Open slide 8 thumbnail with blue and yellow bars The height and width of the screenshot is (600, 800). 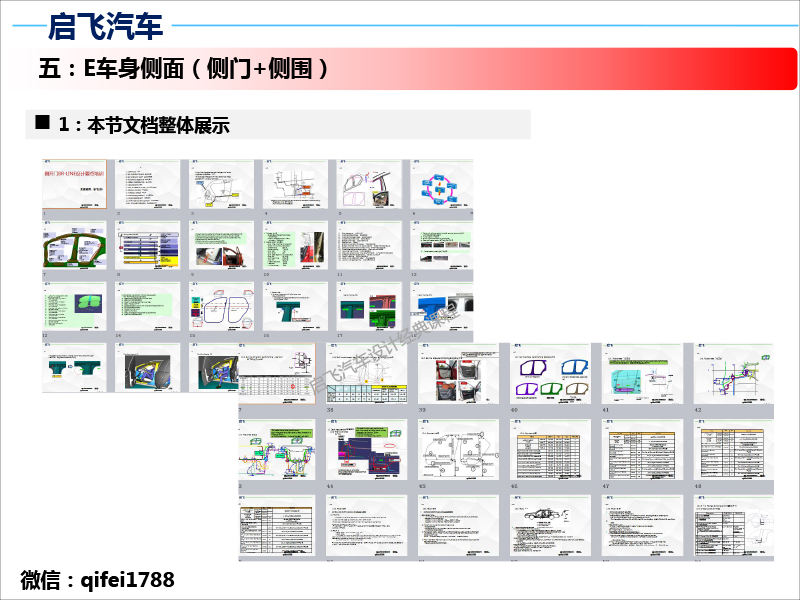click(147, 245)
